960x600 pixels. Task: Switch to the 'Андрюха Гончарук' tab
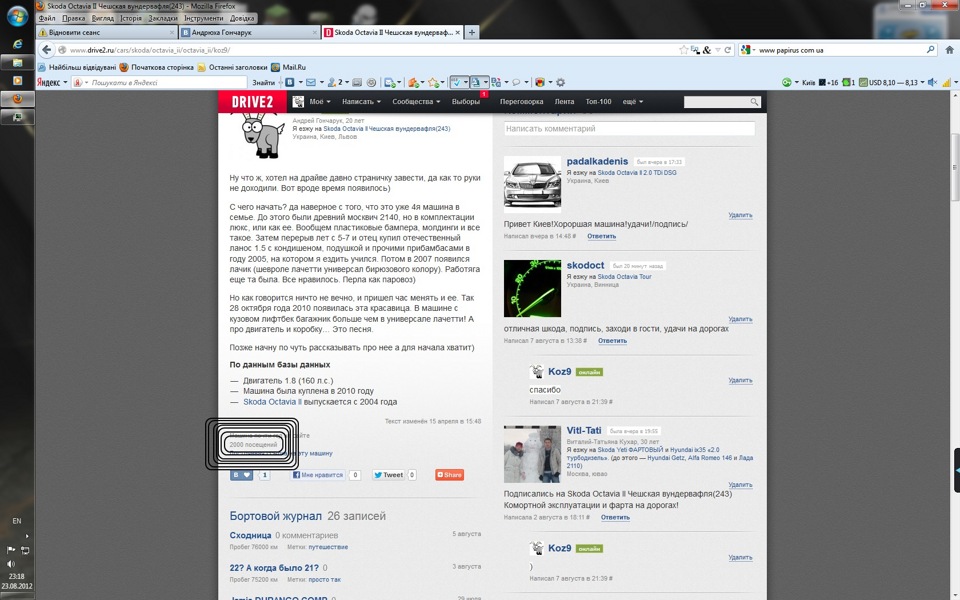click(250, 32)
